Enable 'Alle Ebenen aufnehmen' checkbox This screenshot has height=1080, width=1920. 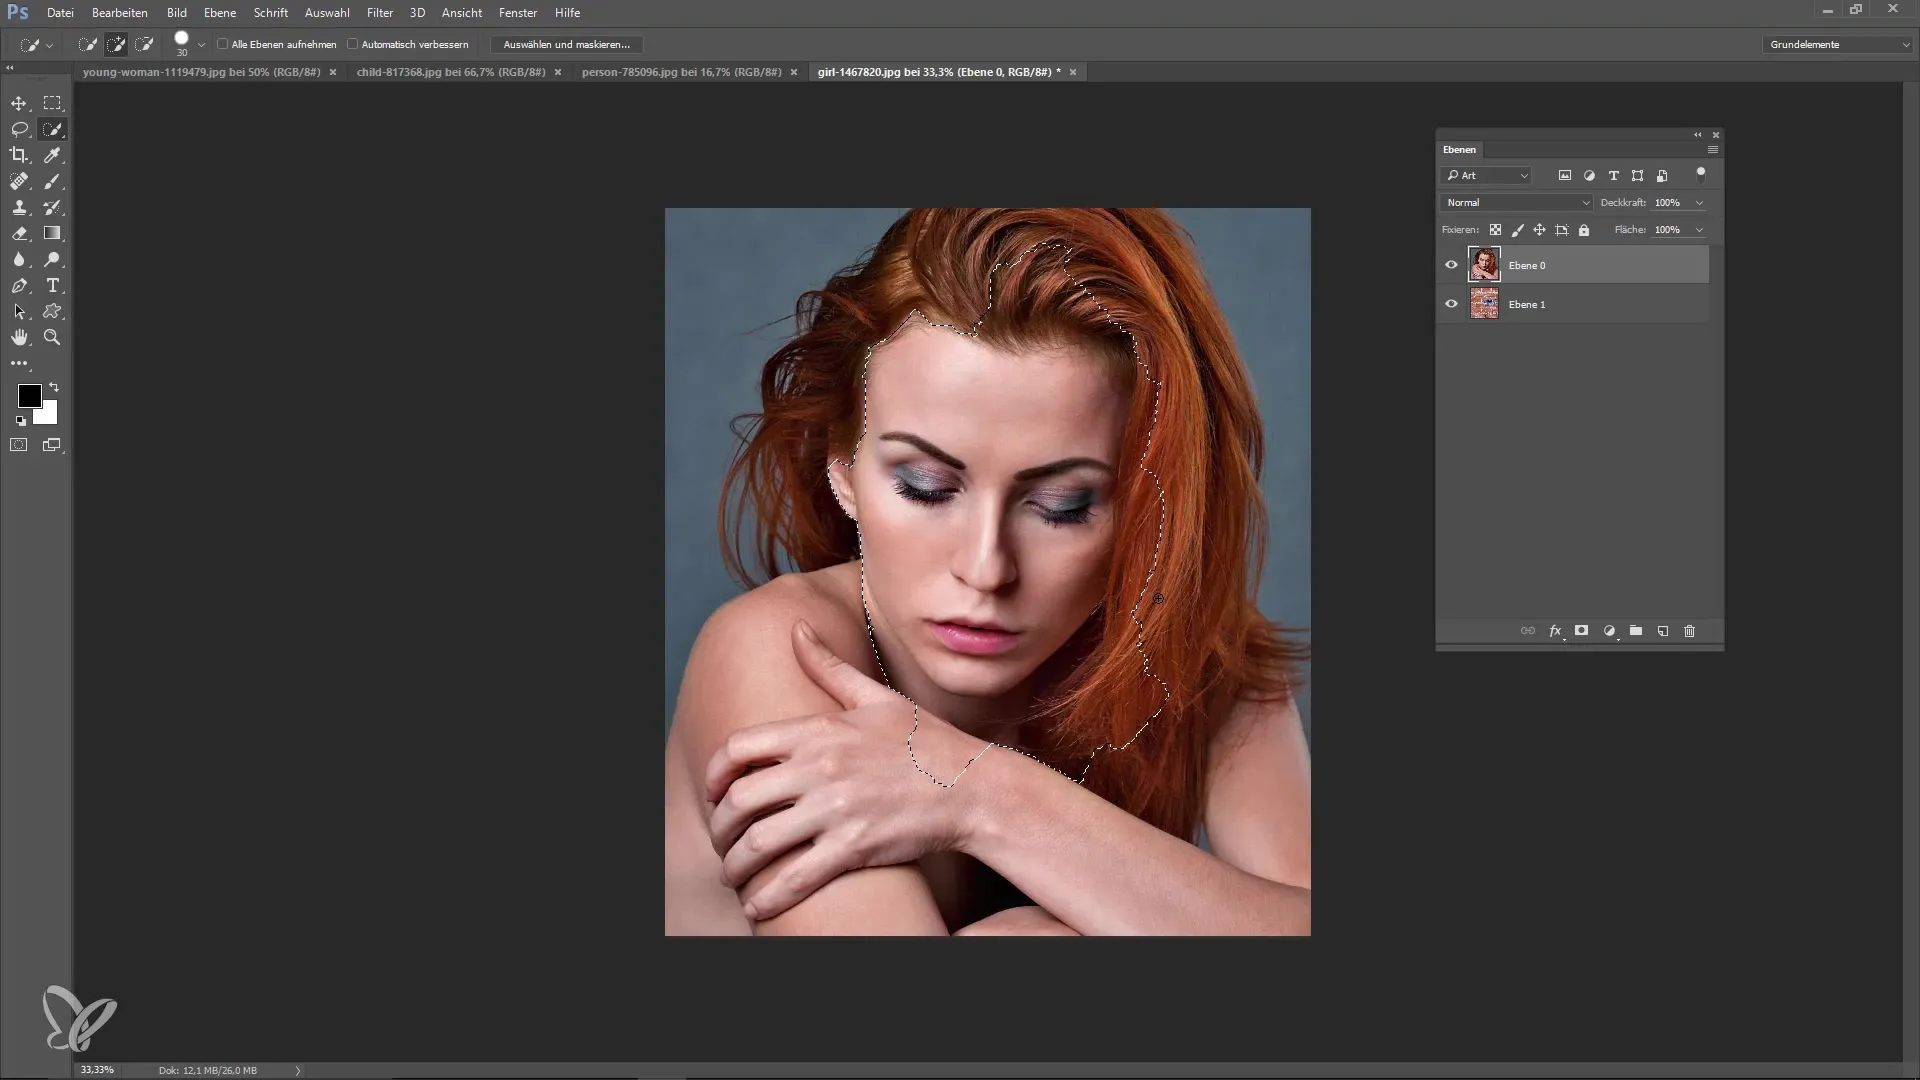(x=223, y=44)
